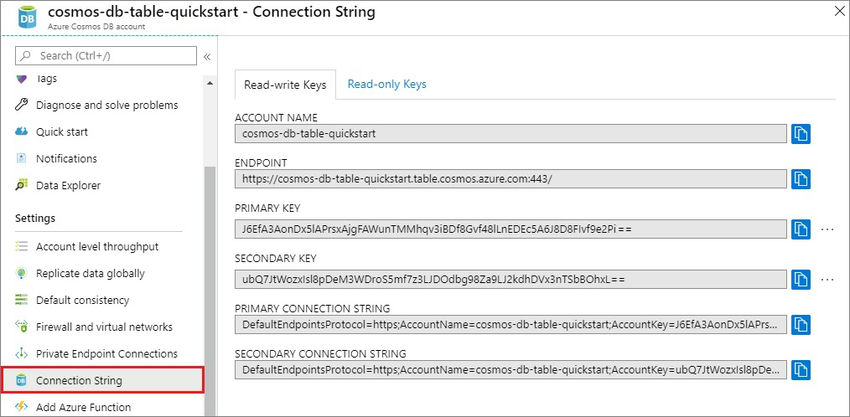
Task: Click the Default consistency icon
Action: [21, 300]
